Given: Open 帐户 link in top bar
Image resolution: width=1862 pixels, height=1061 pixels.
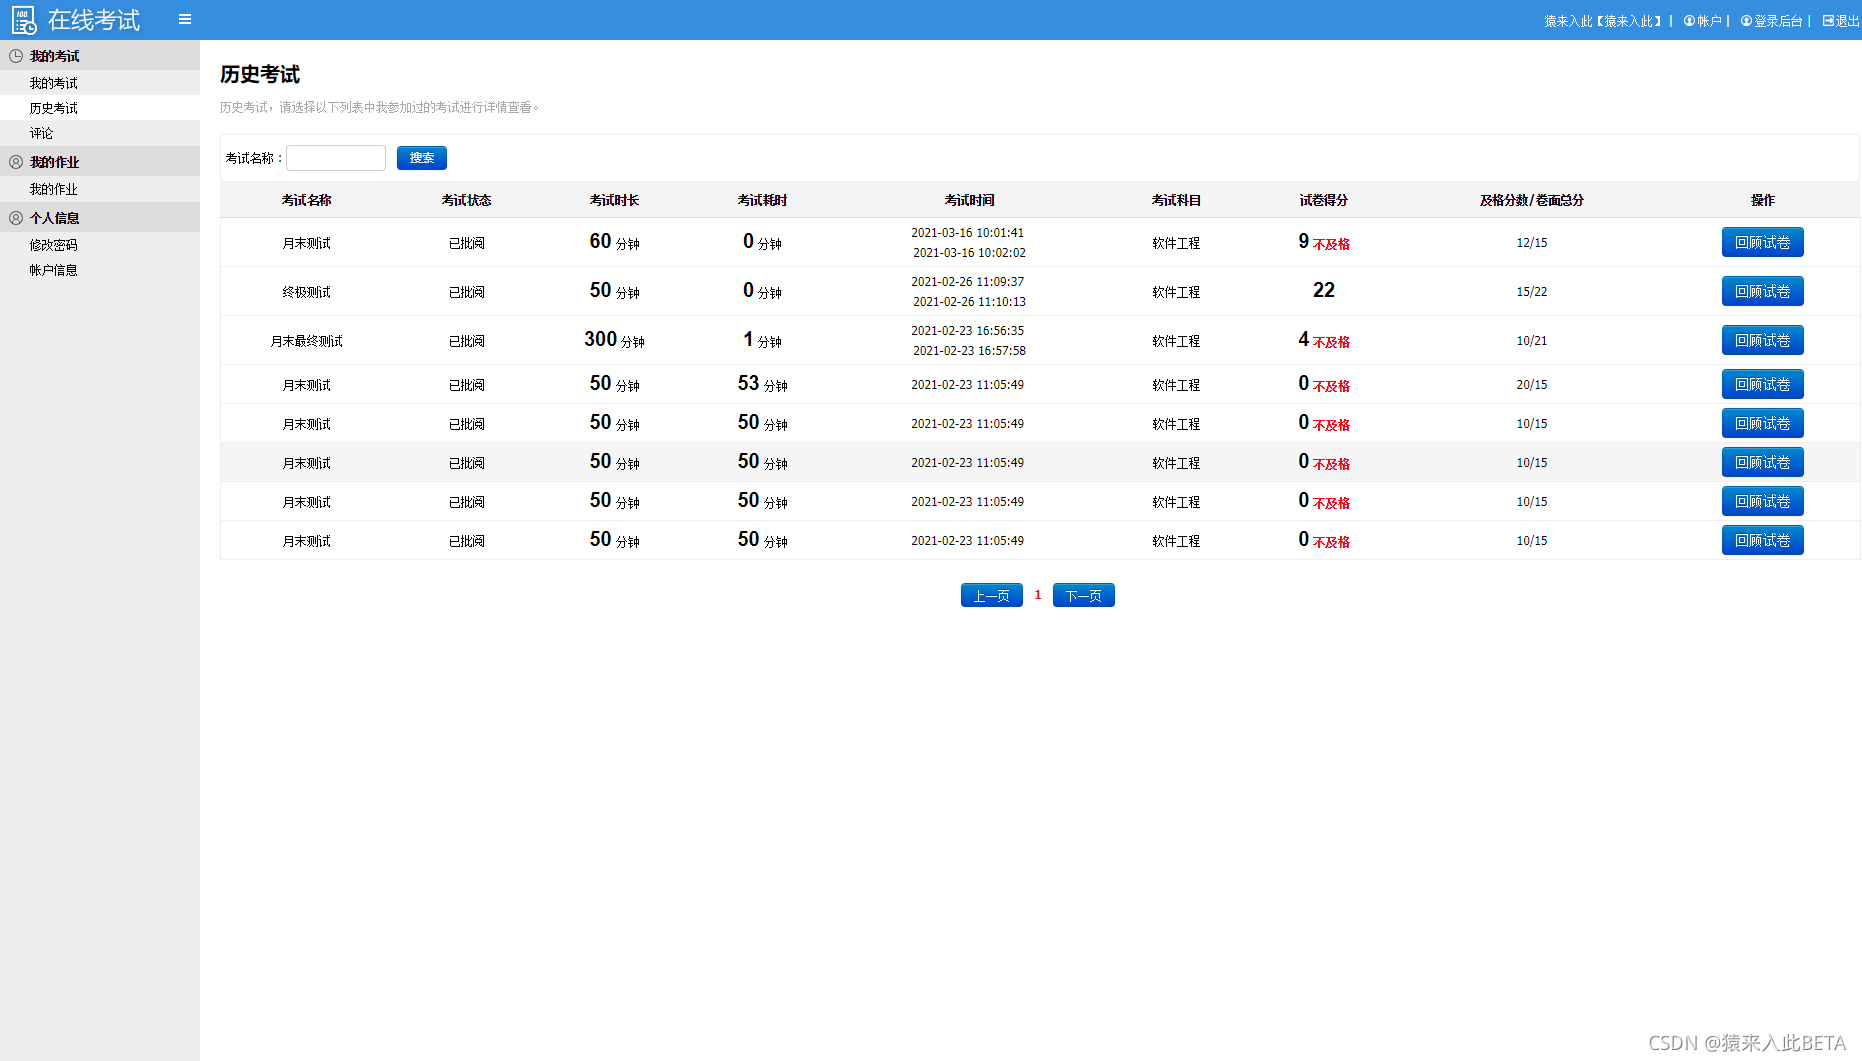Looking at the screenshot, I should click(1703, 21).
